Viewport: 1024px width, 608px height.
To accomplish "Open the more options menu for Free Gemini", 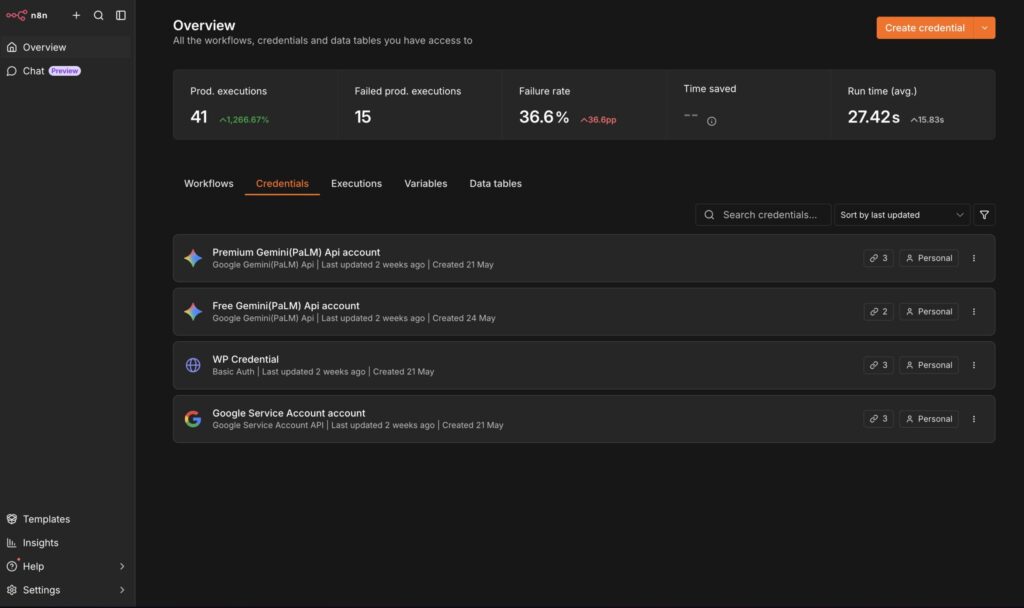I will click(x=974, y=312).
